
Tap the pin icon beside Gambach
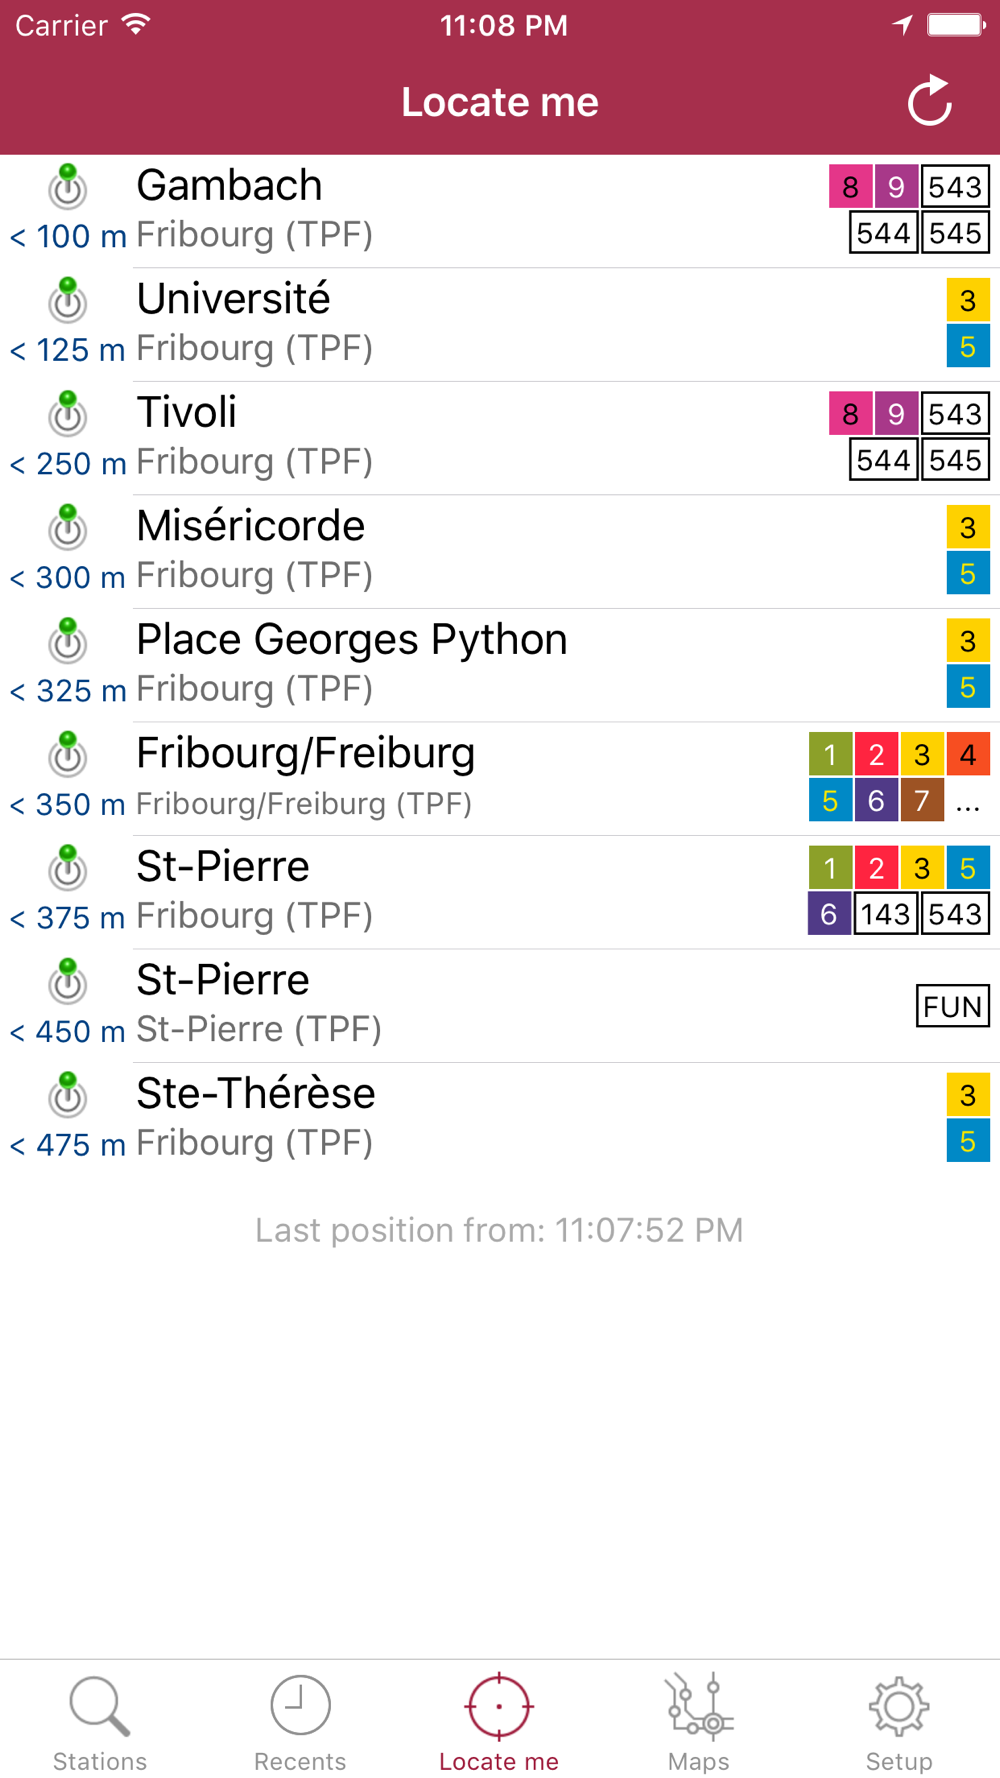(68, 186)
